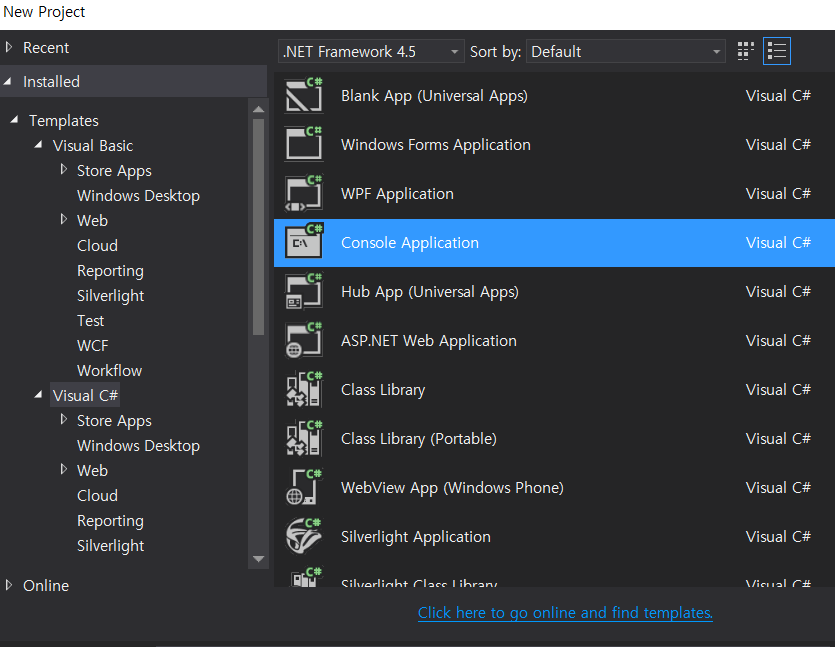Image resolution: width=835 pixels, height=647 pixels.
Task: Choose the Class Library template name
Action: click(383, 390)
